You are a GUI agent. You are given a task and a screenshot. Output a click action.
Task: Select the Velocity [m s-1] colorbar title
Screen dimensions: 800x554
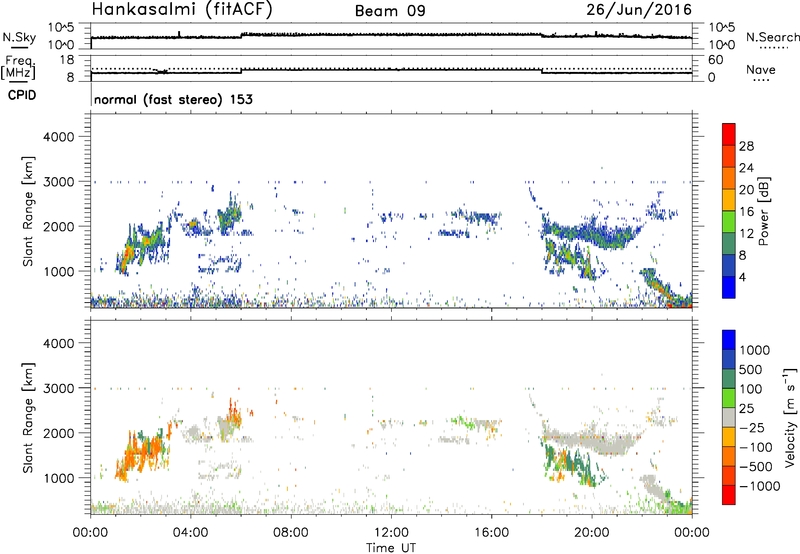coord(790,417)
